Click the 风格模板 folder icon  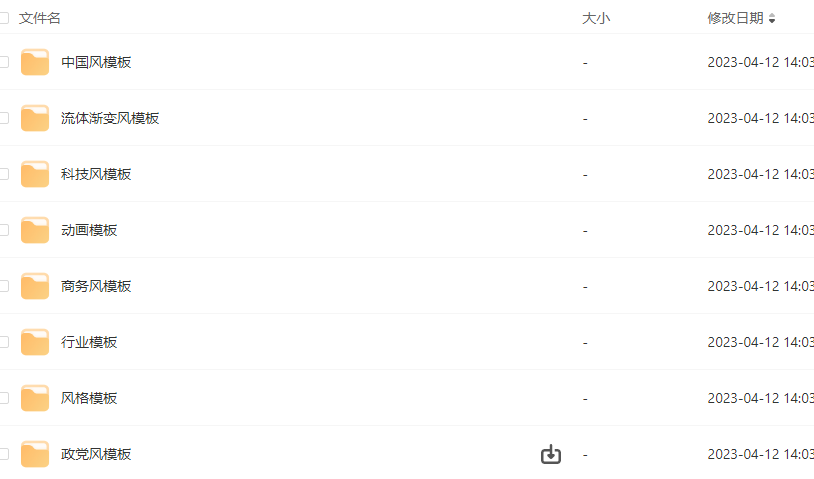(x=35, y=399)
